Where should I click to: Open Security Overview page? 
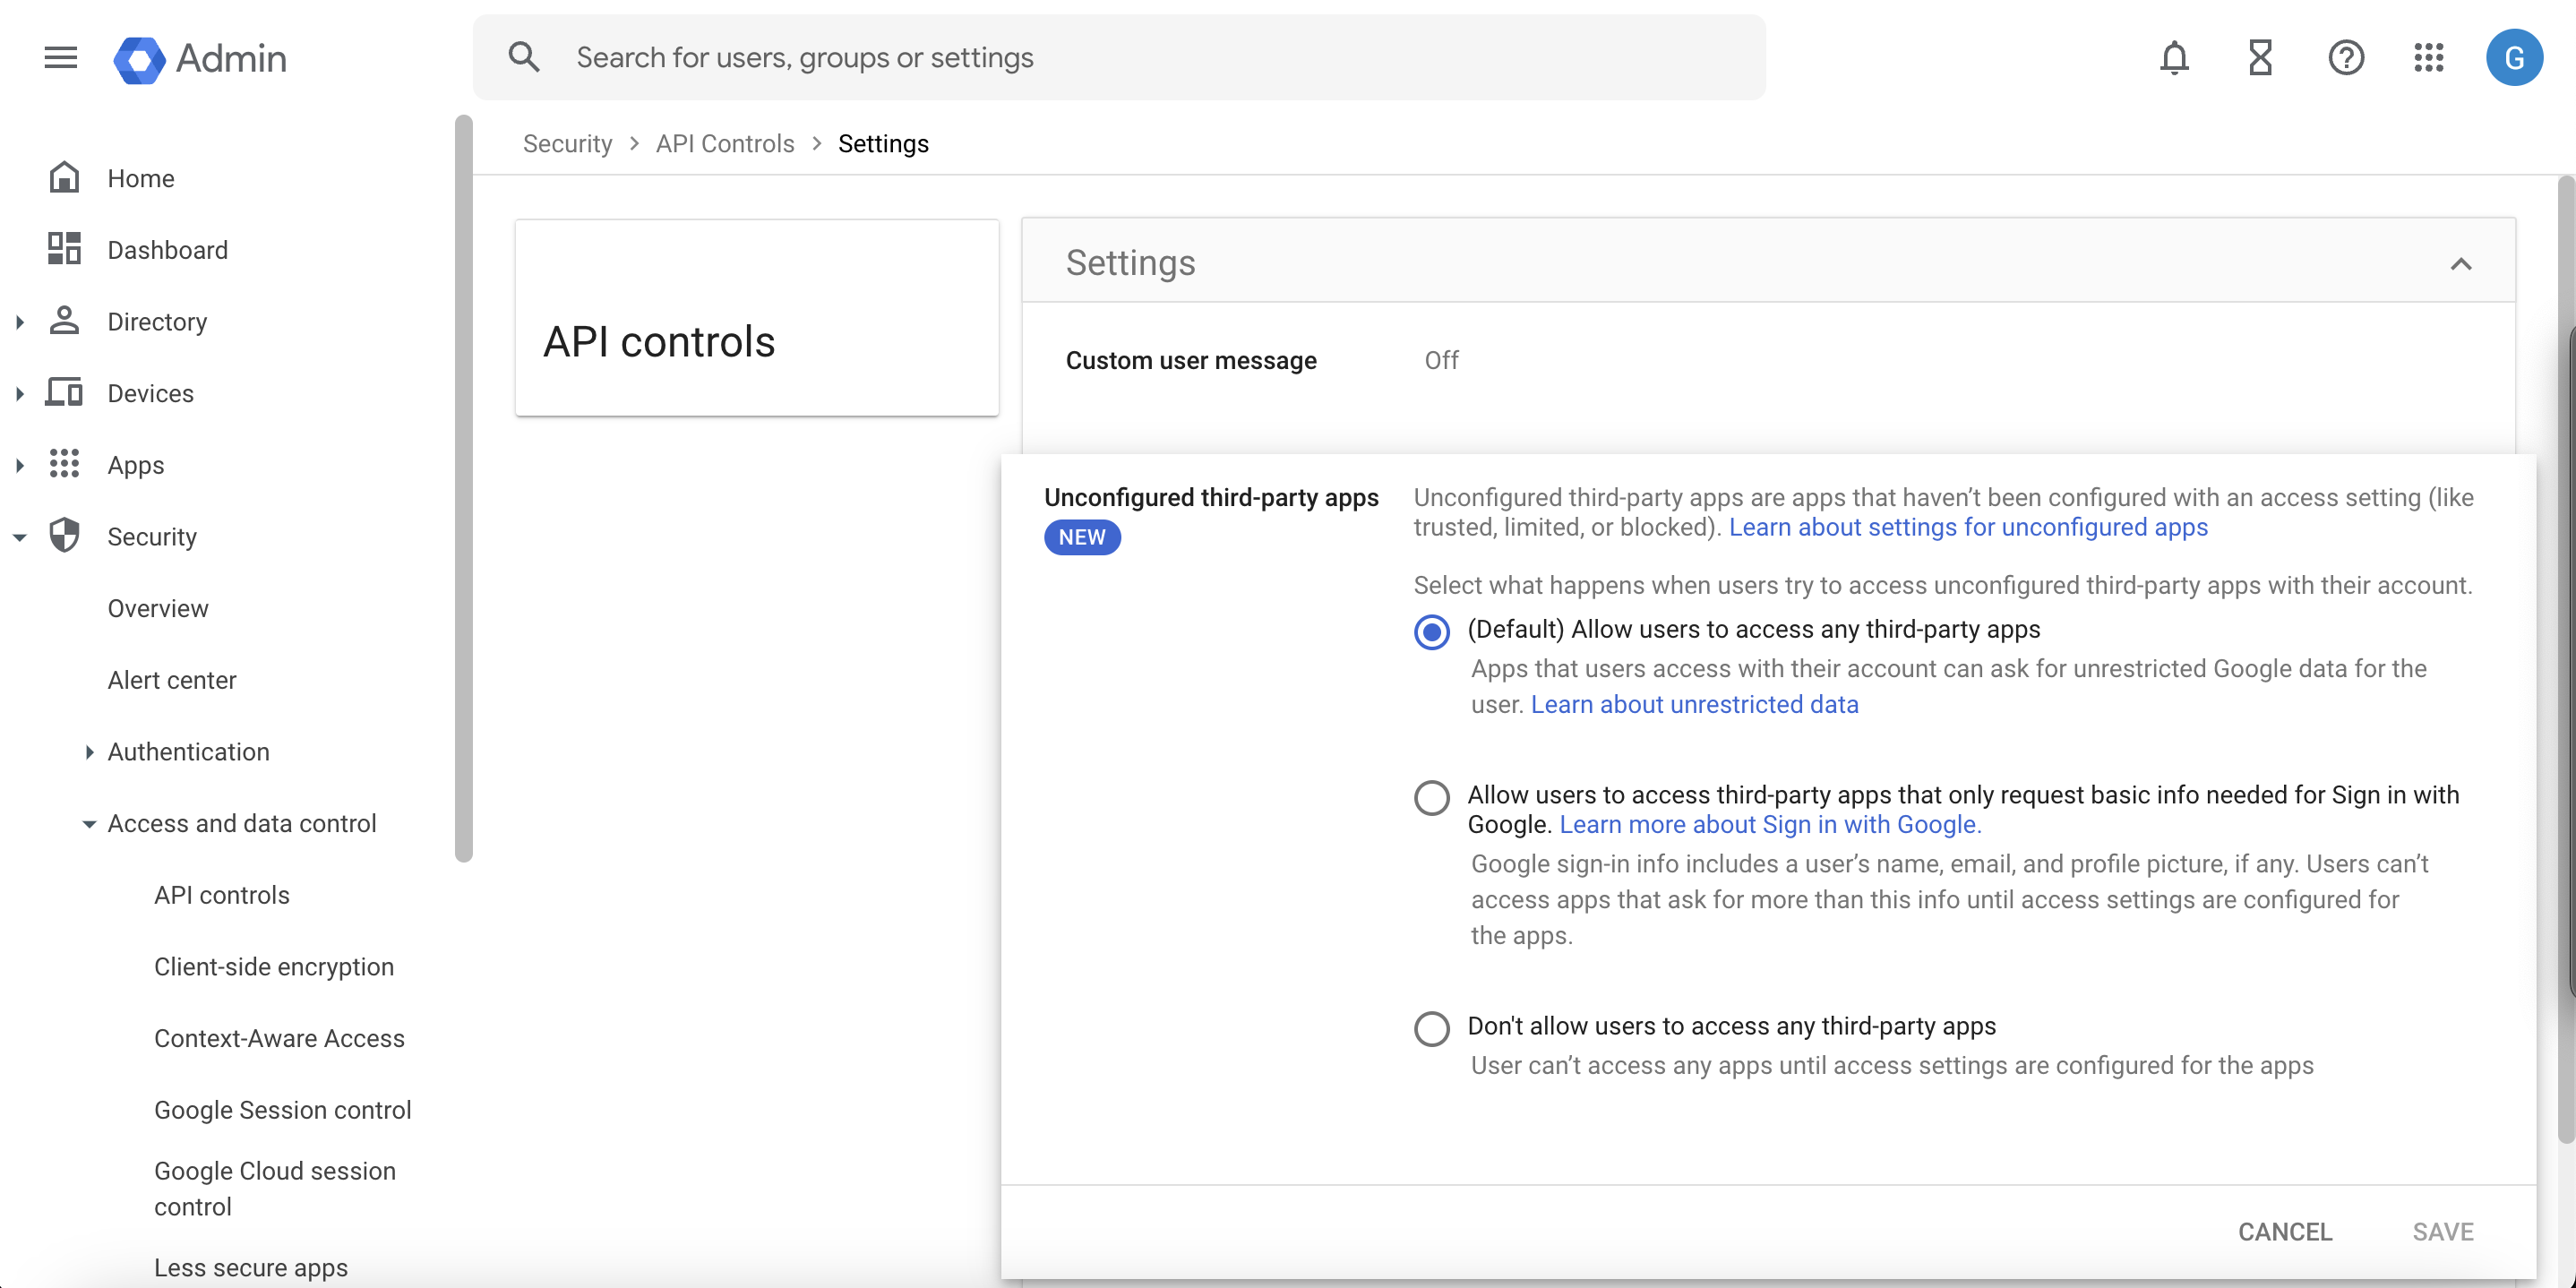tap(158, 608)
